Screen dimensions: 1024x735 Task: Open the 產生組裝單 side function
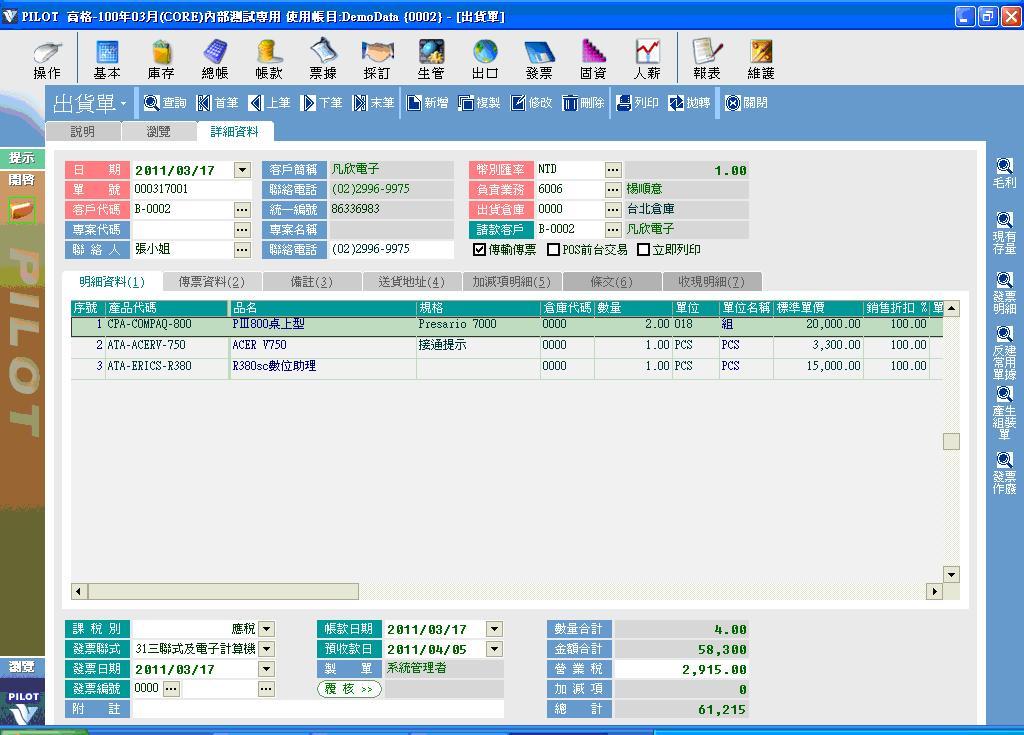1004,413
